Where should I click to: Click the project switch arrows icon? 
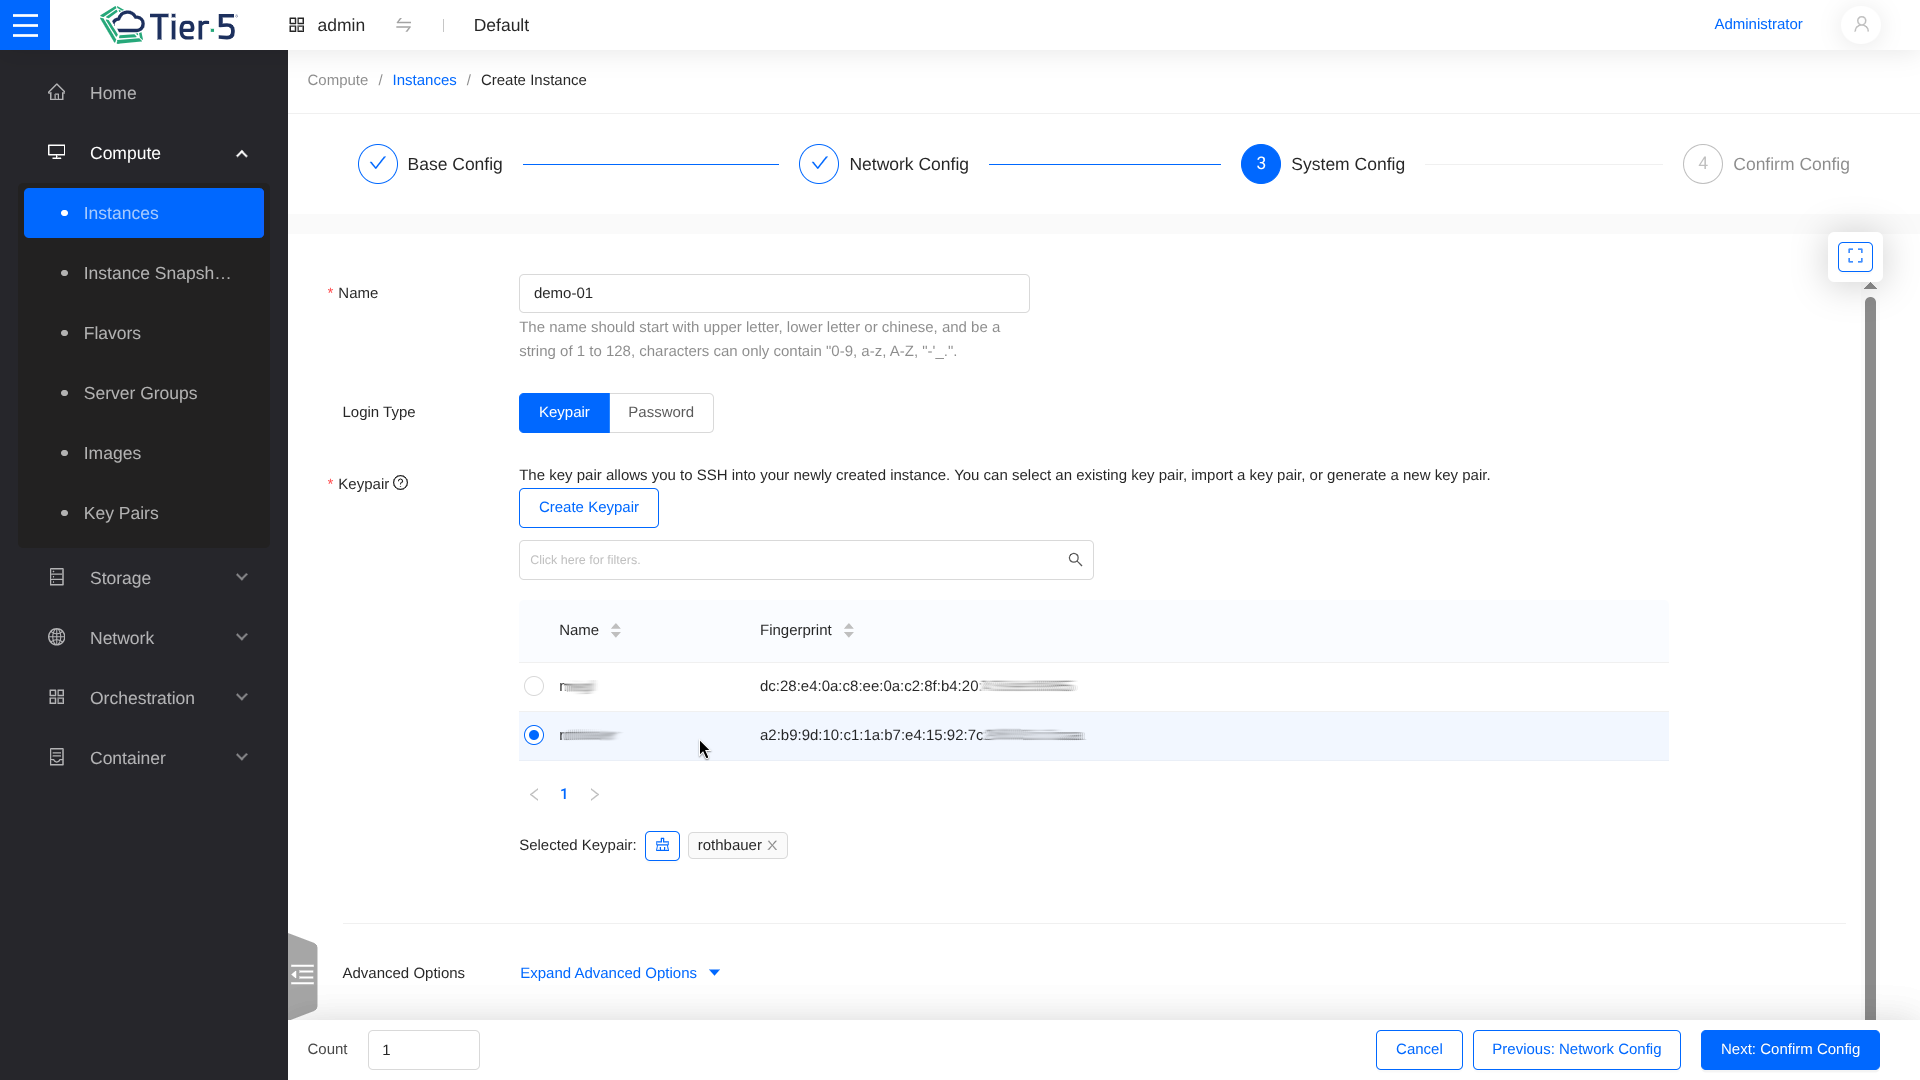coord(404,25)
